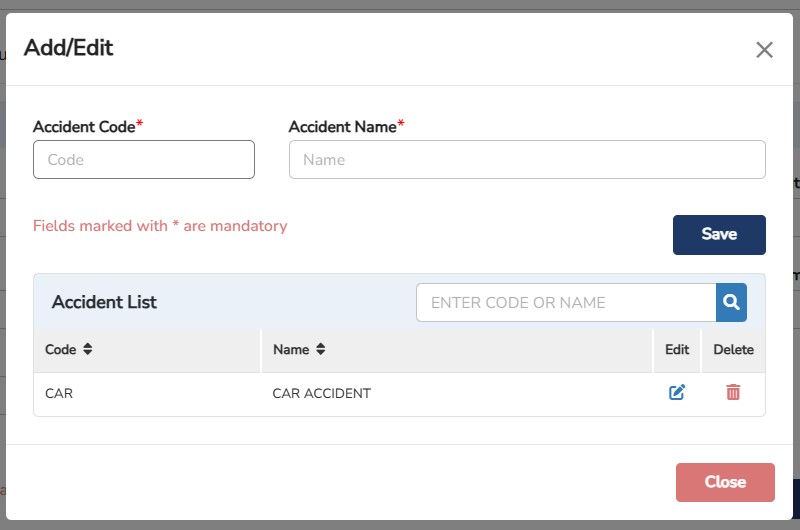Select the CAR ACCIDENT name cell
The image size is (800, 530).
(321, 394)
